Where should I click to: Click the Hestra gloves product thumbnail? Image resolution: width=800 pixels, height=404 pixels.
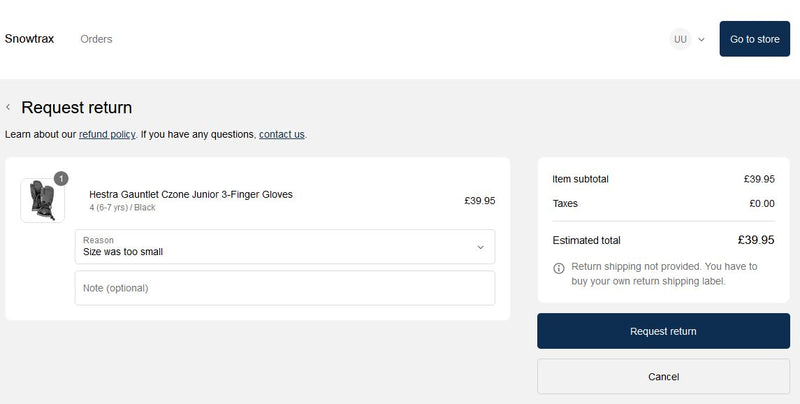point(42,200)
